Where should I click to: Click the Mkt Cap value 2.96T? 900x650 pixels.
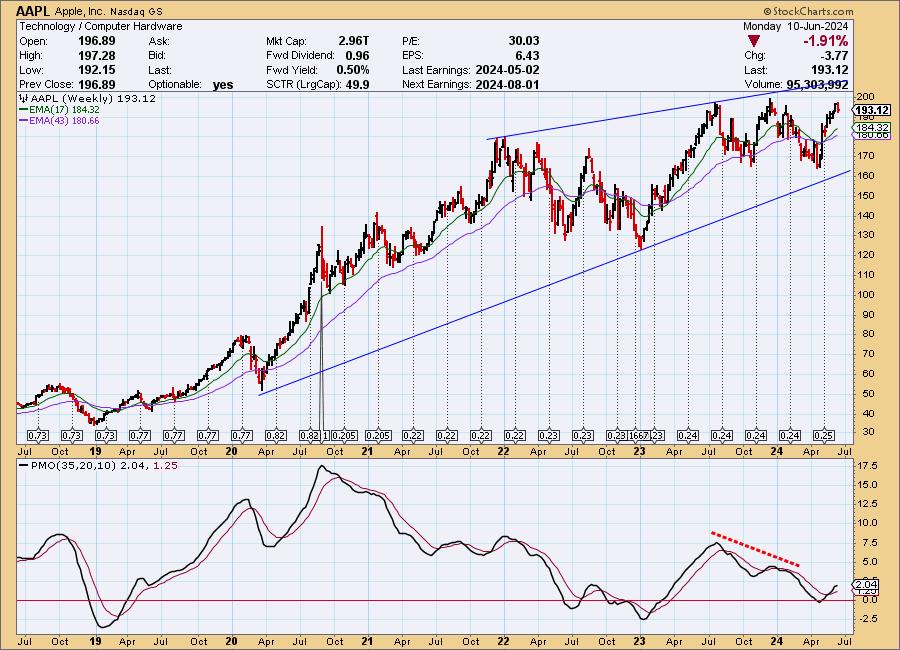(354, 41)
